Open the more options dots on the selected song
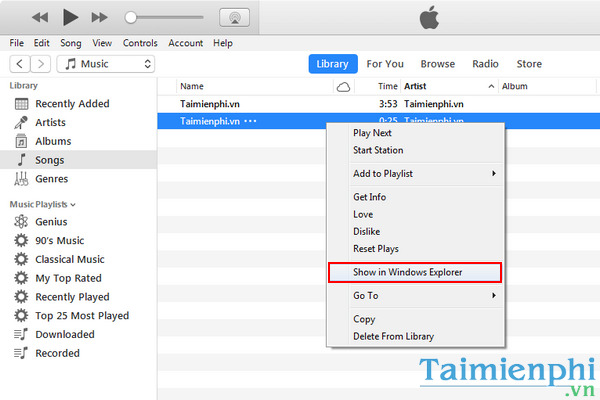Viewport: 600px width, 400px height. coord(250,121)
